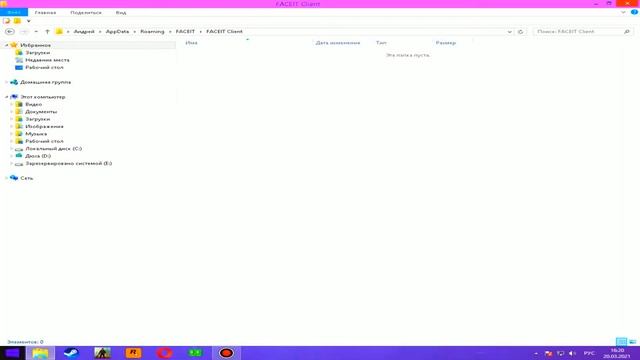Refresh the current folder

(x=520, y=31)
